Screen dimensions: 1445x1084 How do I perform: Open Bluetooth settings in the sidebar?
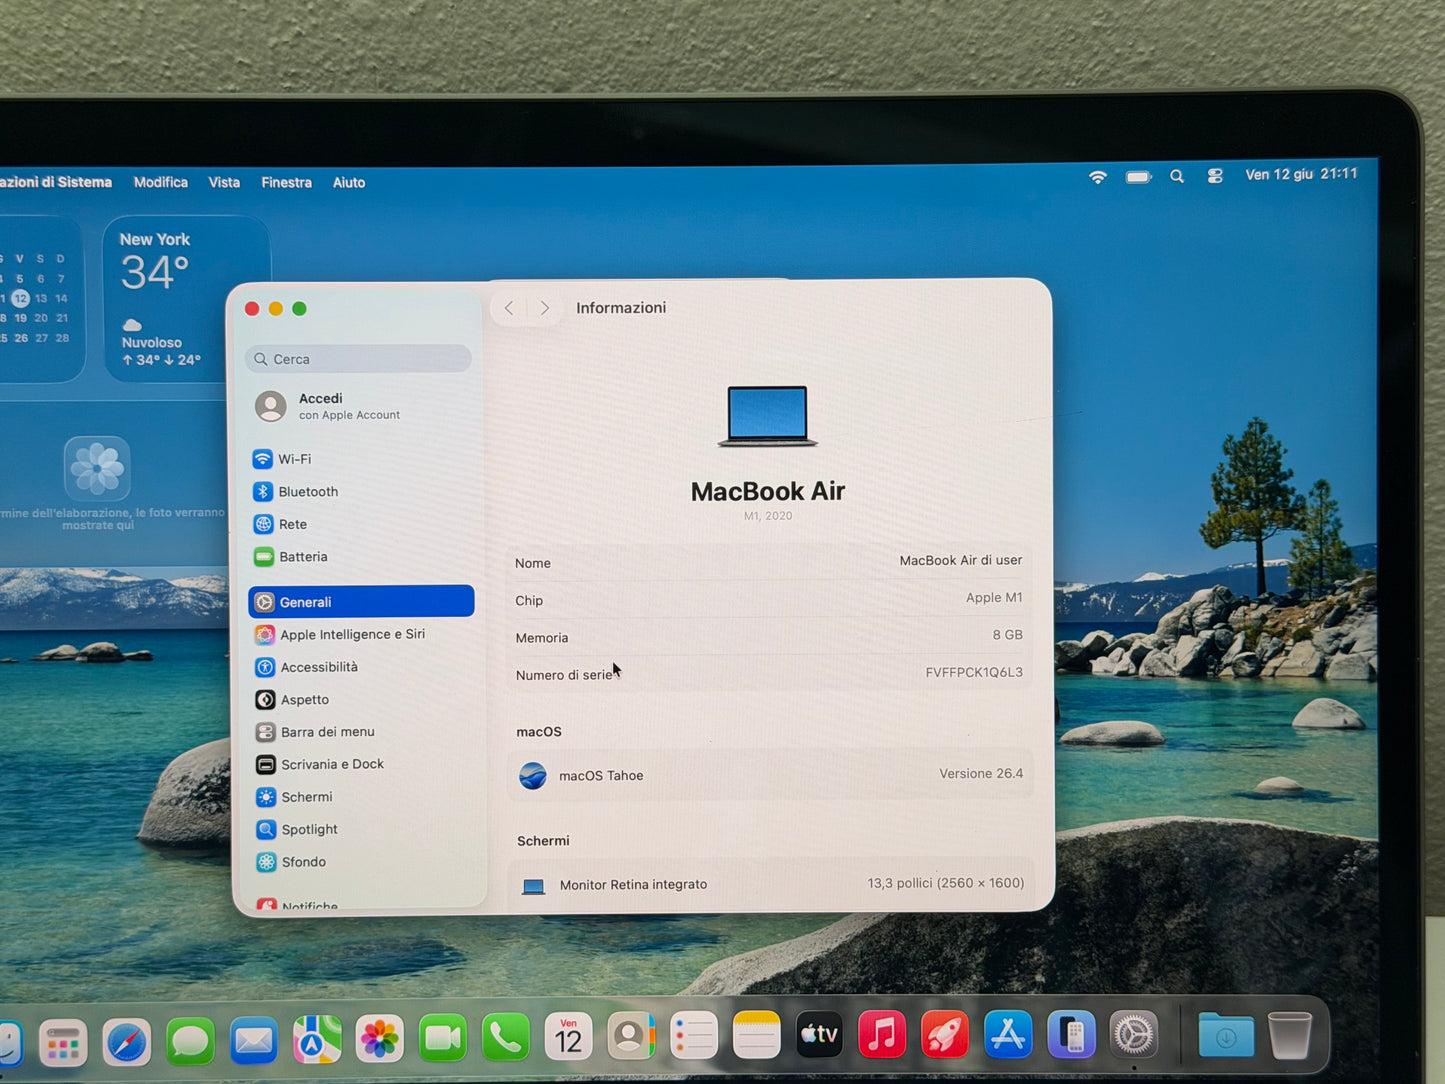pyautogui.click(x=361, y=492)
